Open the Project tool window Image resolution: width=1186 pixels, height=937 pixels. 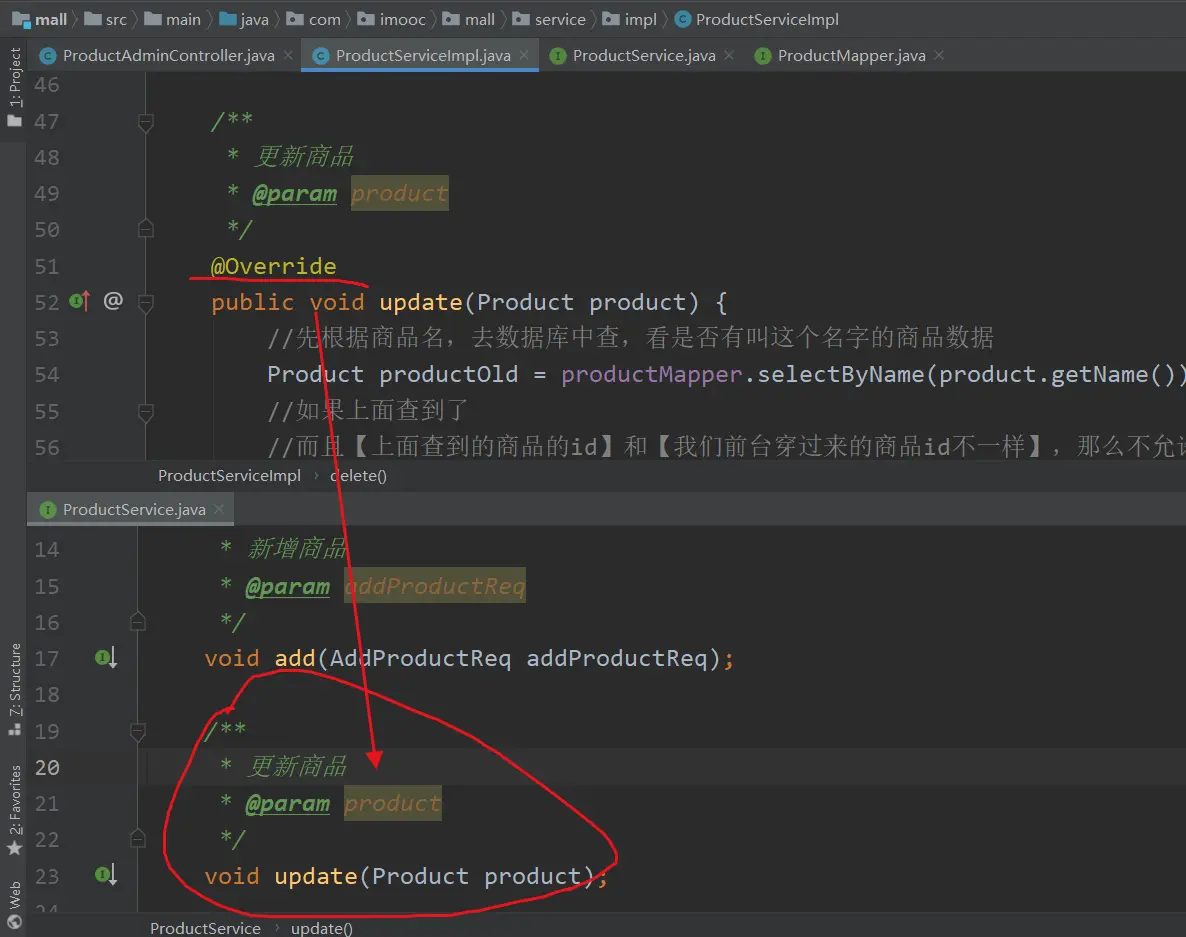pos(14,87)
